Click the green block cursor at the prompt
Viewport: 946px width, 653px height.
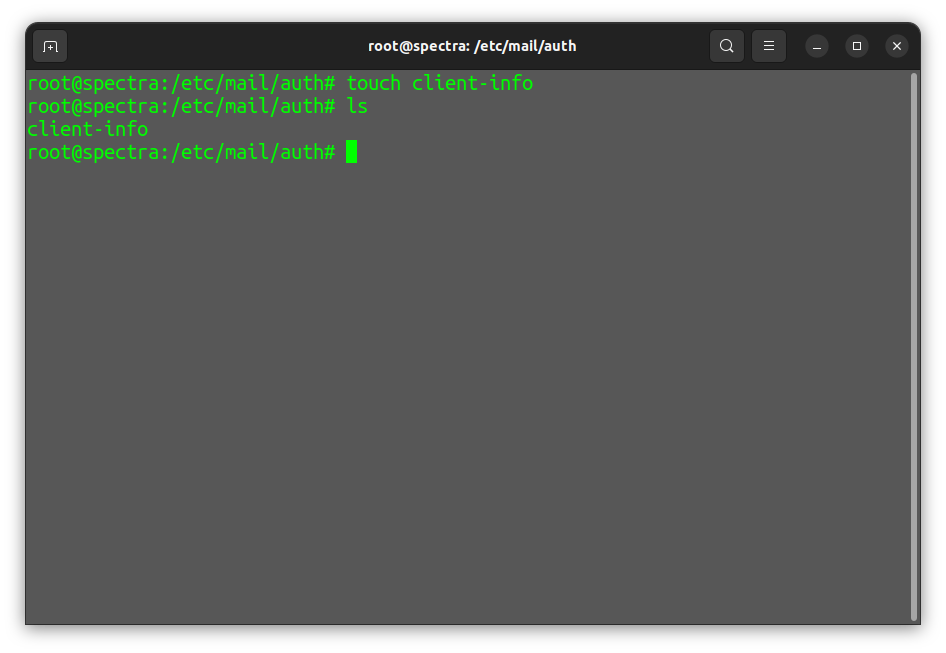point(352,151)
